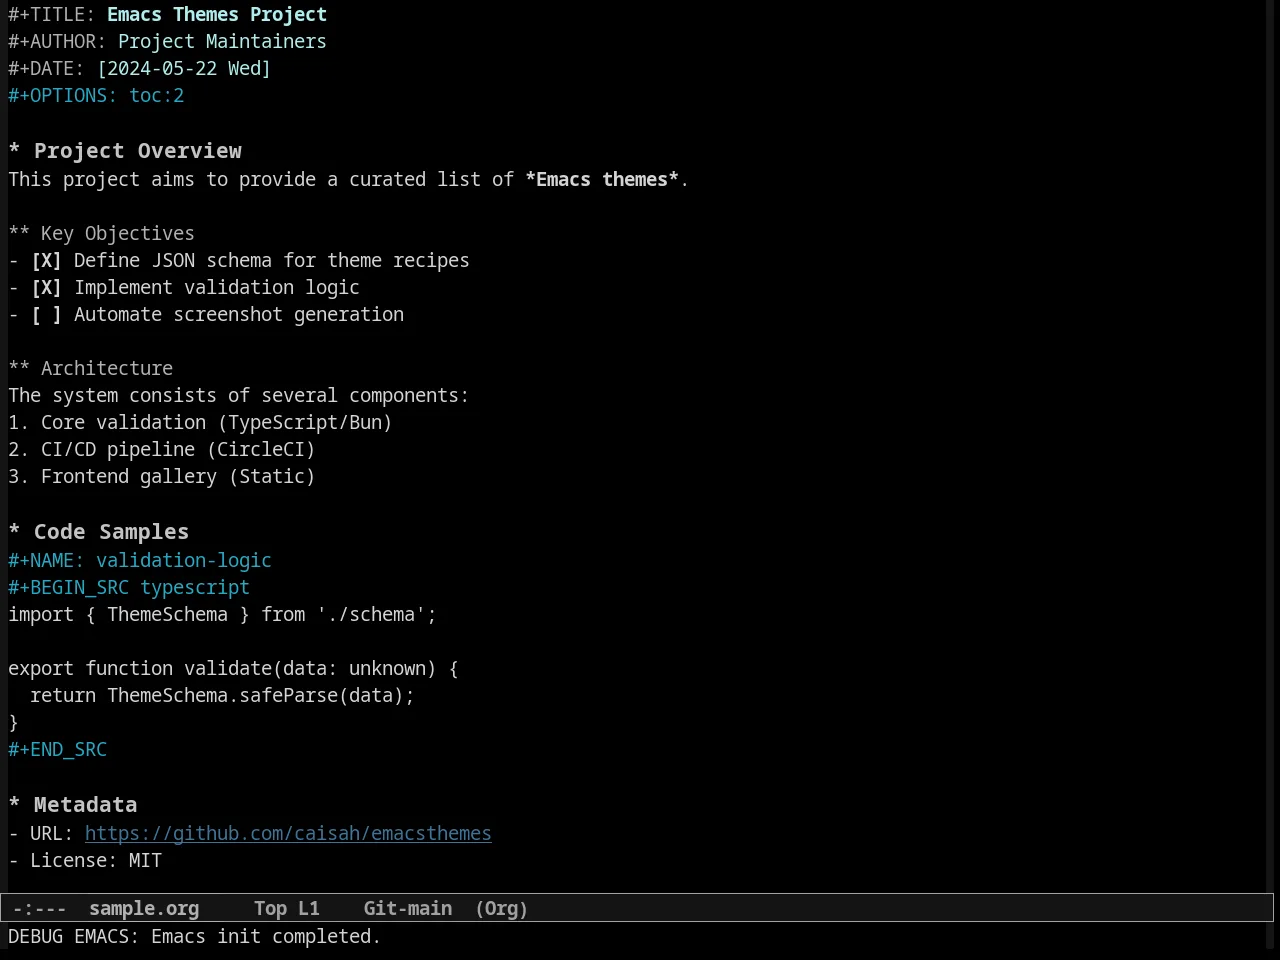Click the Frontend gallery (Static) item

coord(162,477)
